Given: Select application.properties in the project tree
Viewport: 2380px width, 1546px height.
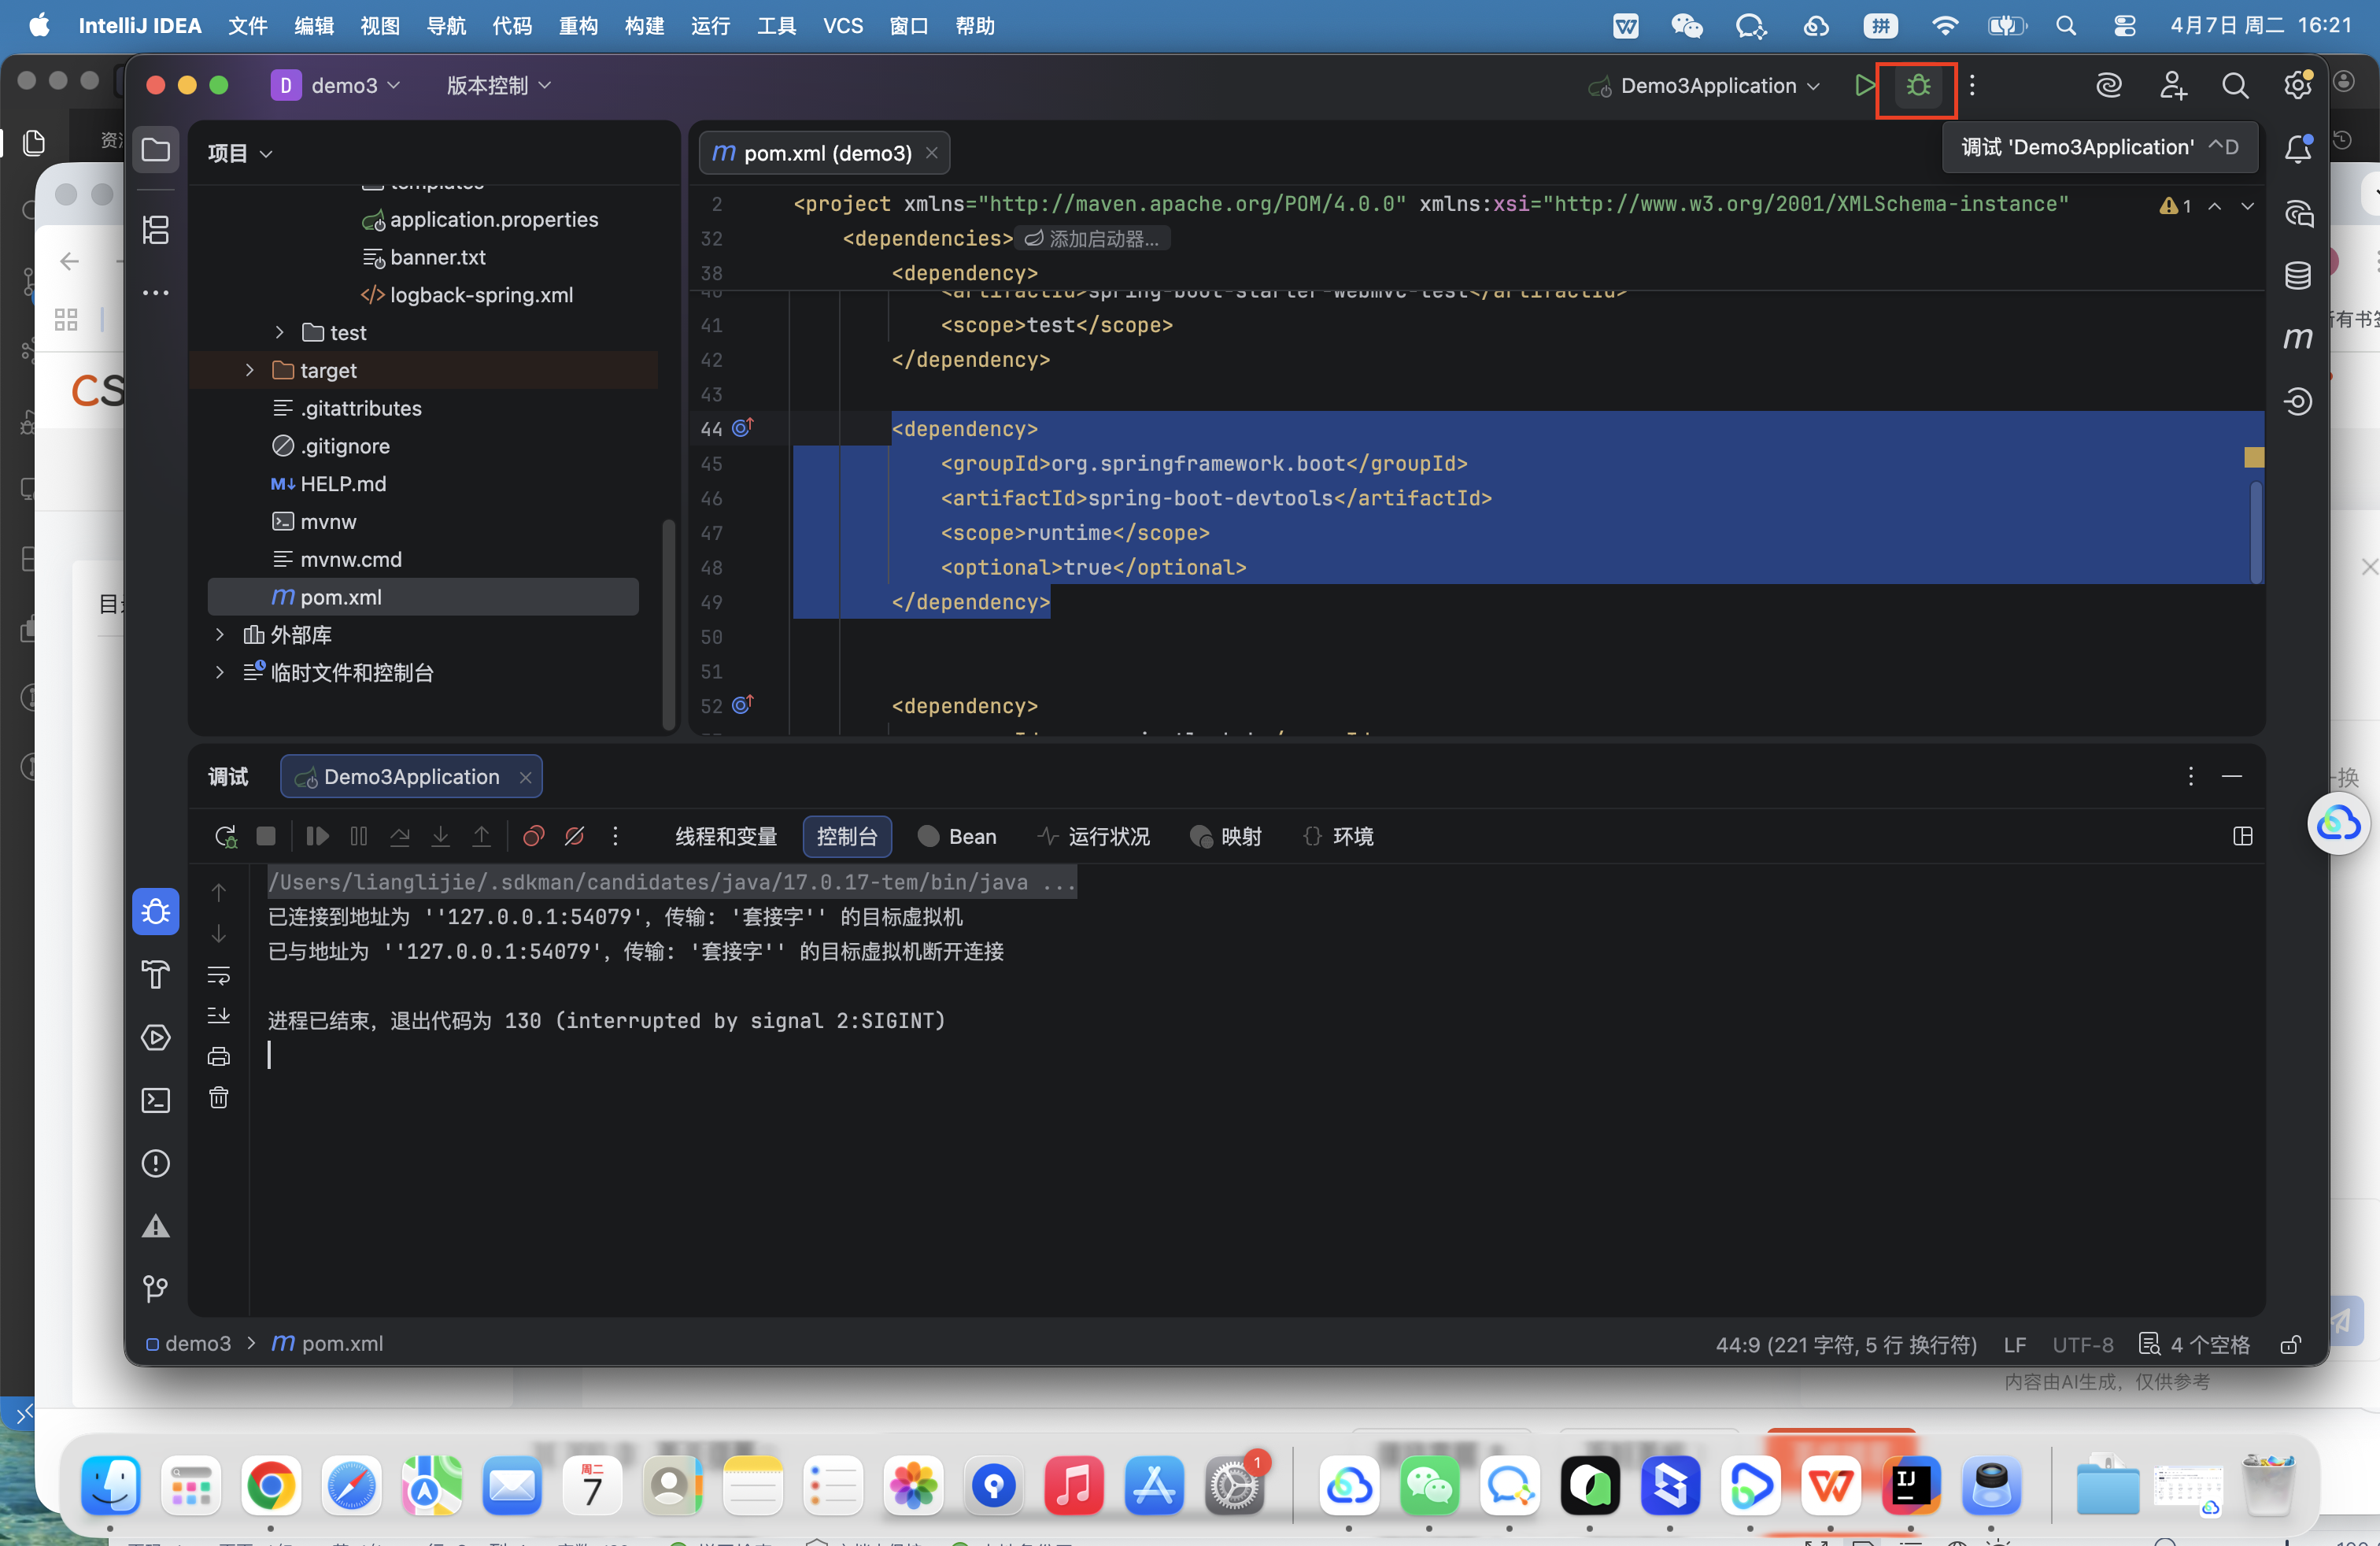Looking at the screenshot, I should pyautogui.click(x=493, y=220).
